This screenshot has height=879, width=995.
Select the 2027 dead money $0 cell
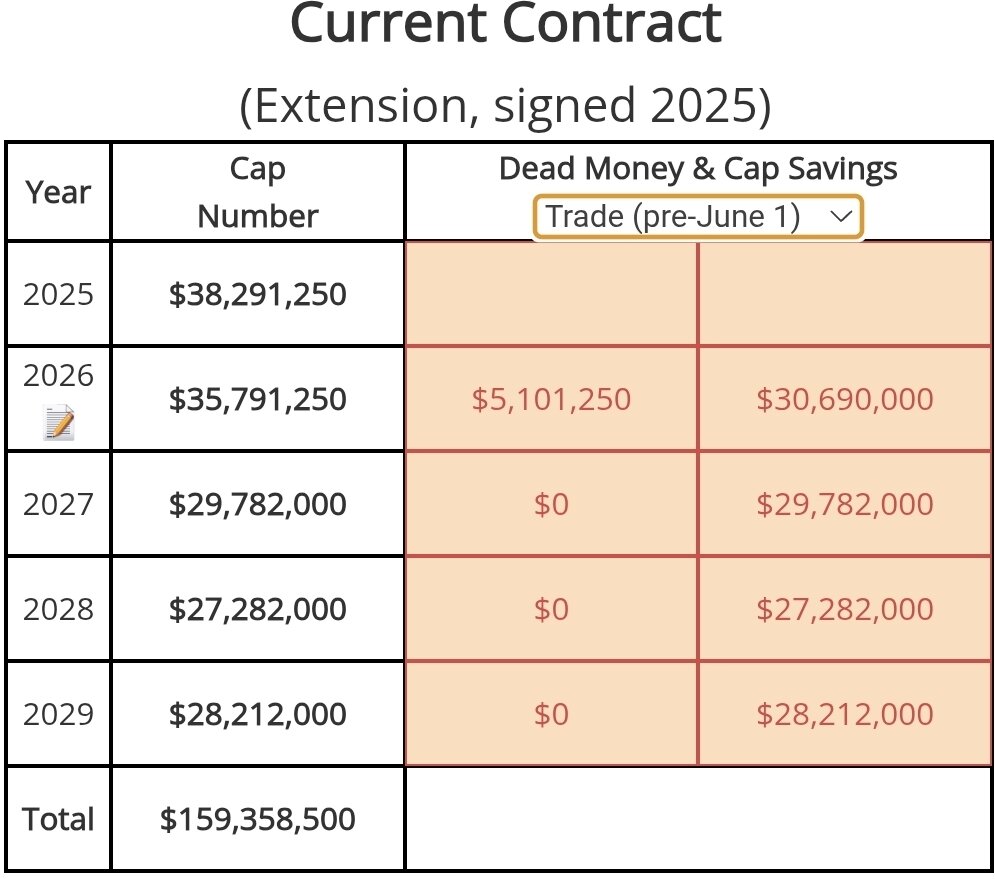pyautogui.click(x=551, y=504)
